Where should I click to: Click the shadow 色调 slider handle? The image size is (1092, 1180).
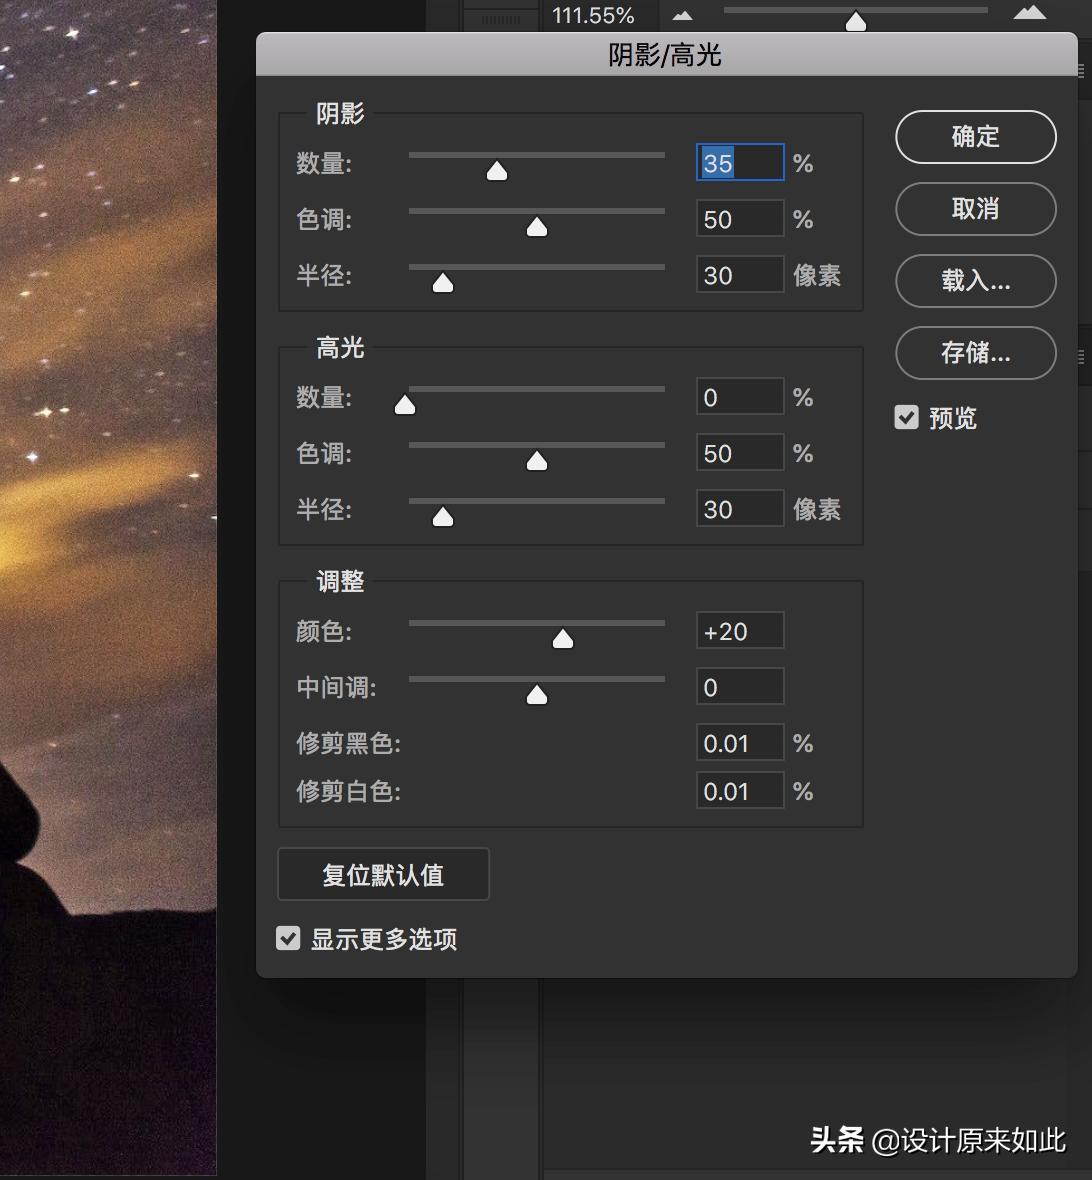pyautogui.click(x=536, y=226)
